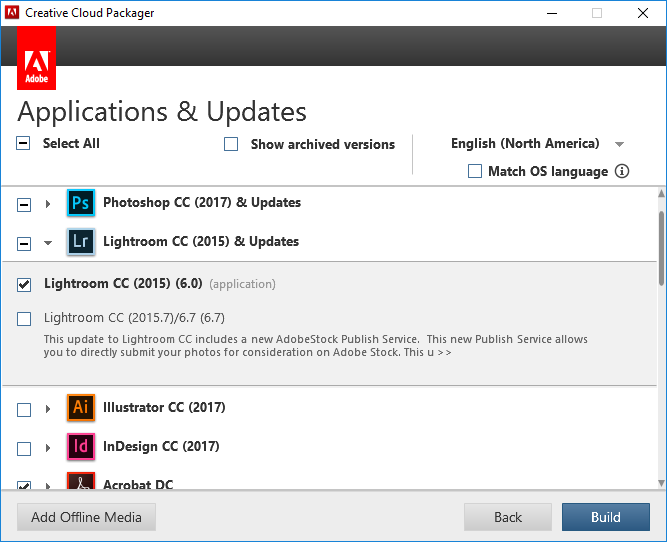Expand the Illustrator CC (2017) row
667x542 pixels.
point(48,409)
